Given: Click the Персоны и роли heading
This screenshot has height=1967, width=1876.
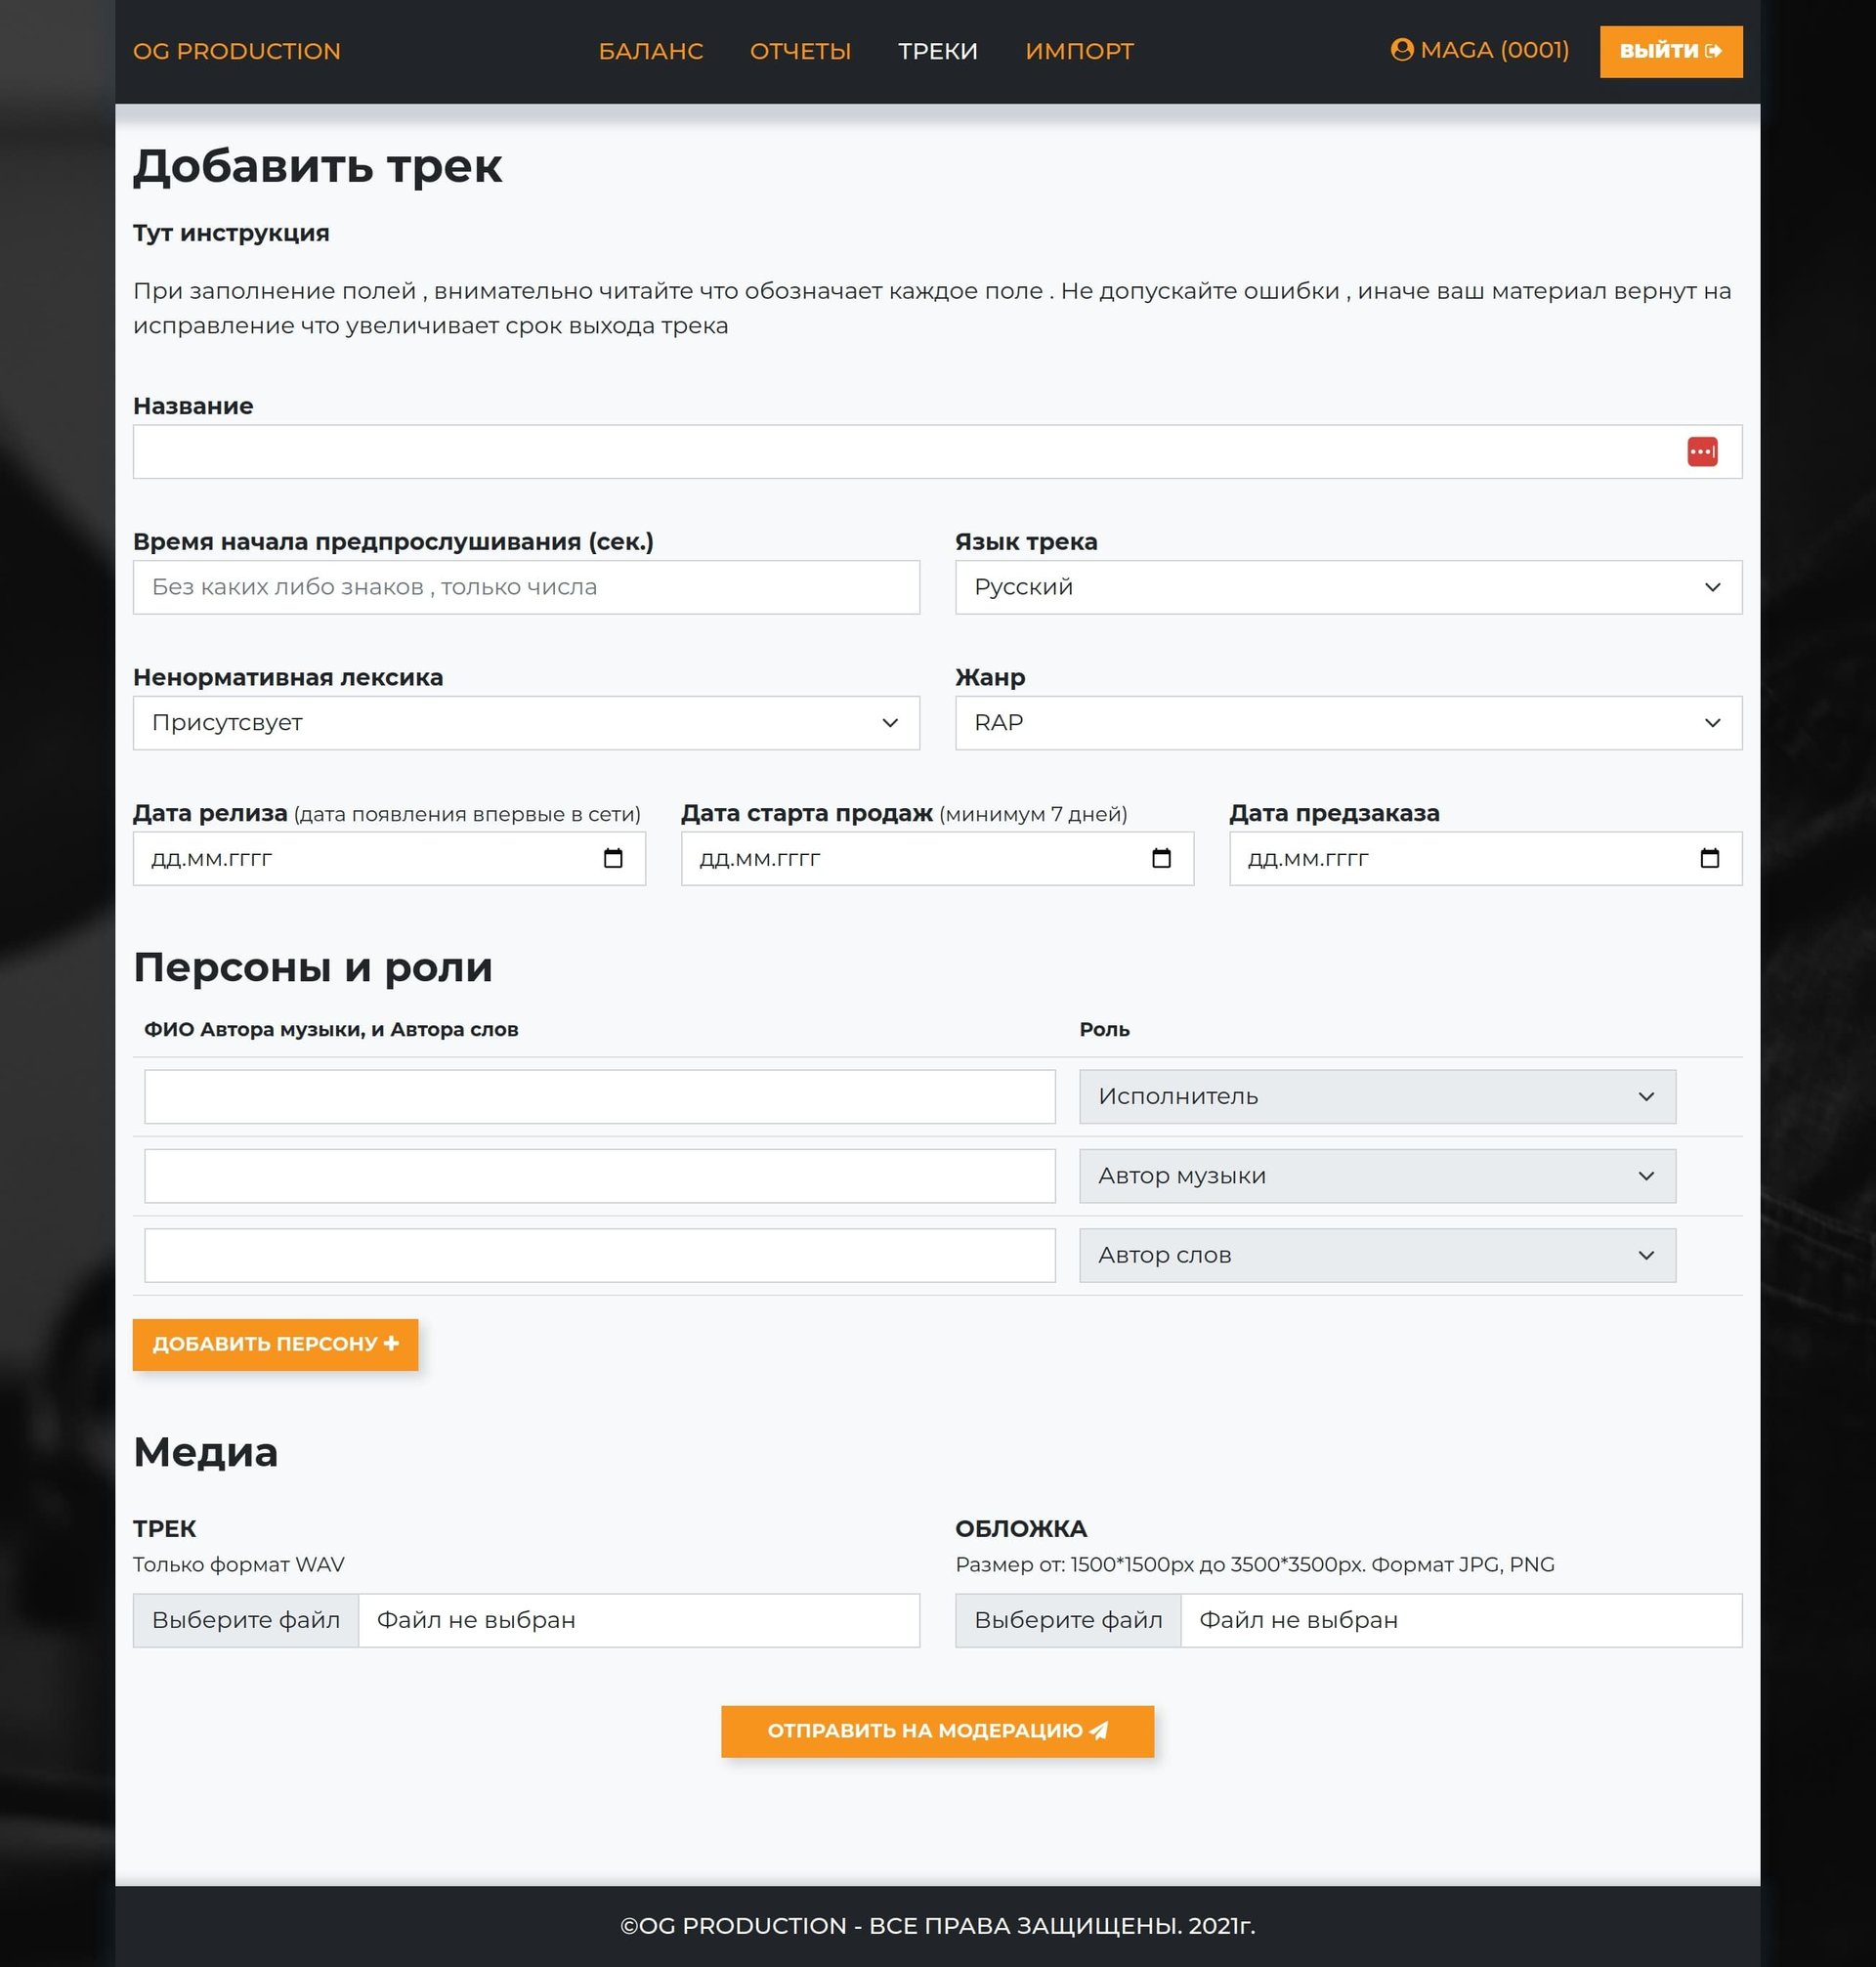Looking at the screenshot, I should point(313,967).
